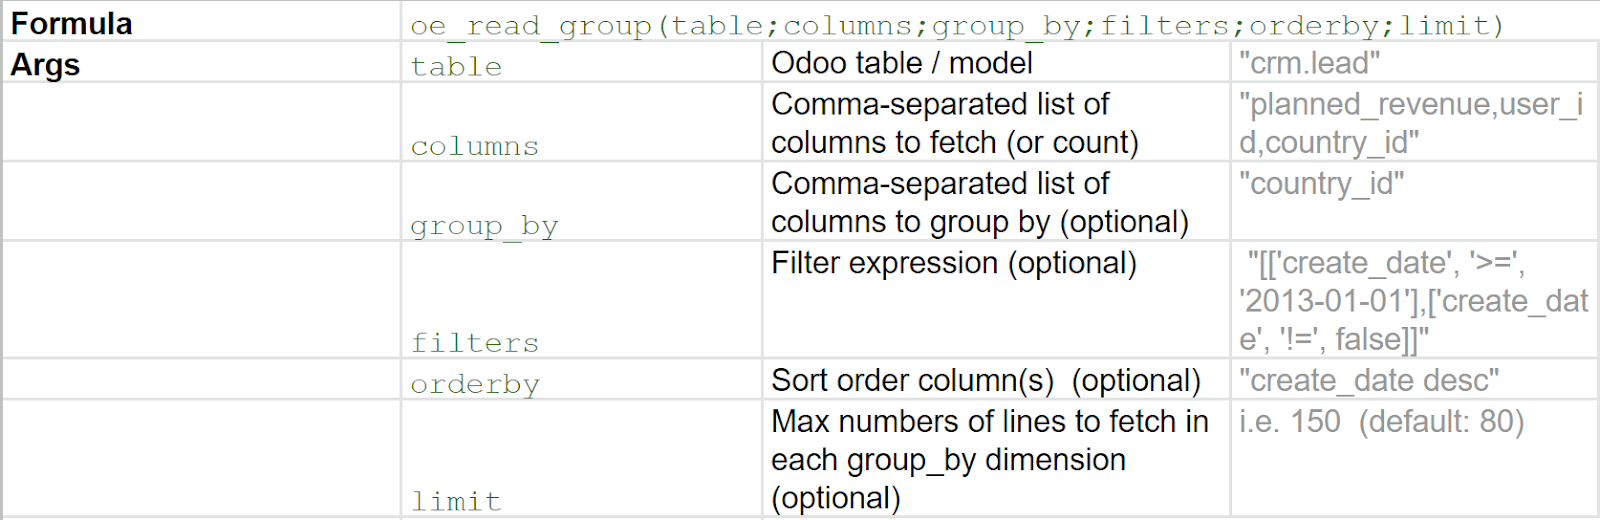The height and width of the screenshot is (520, 1600).
Task: Click the 'Formula' label cell
Action: click(x=72, y=23)
